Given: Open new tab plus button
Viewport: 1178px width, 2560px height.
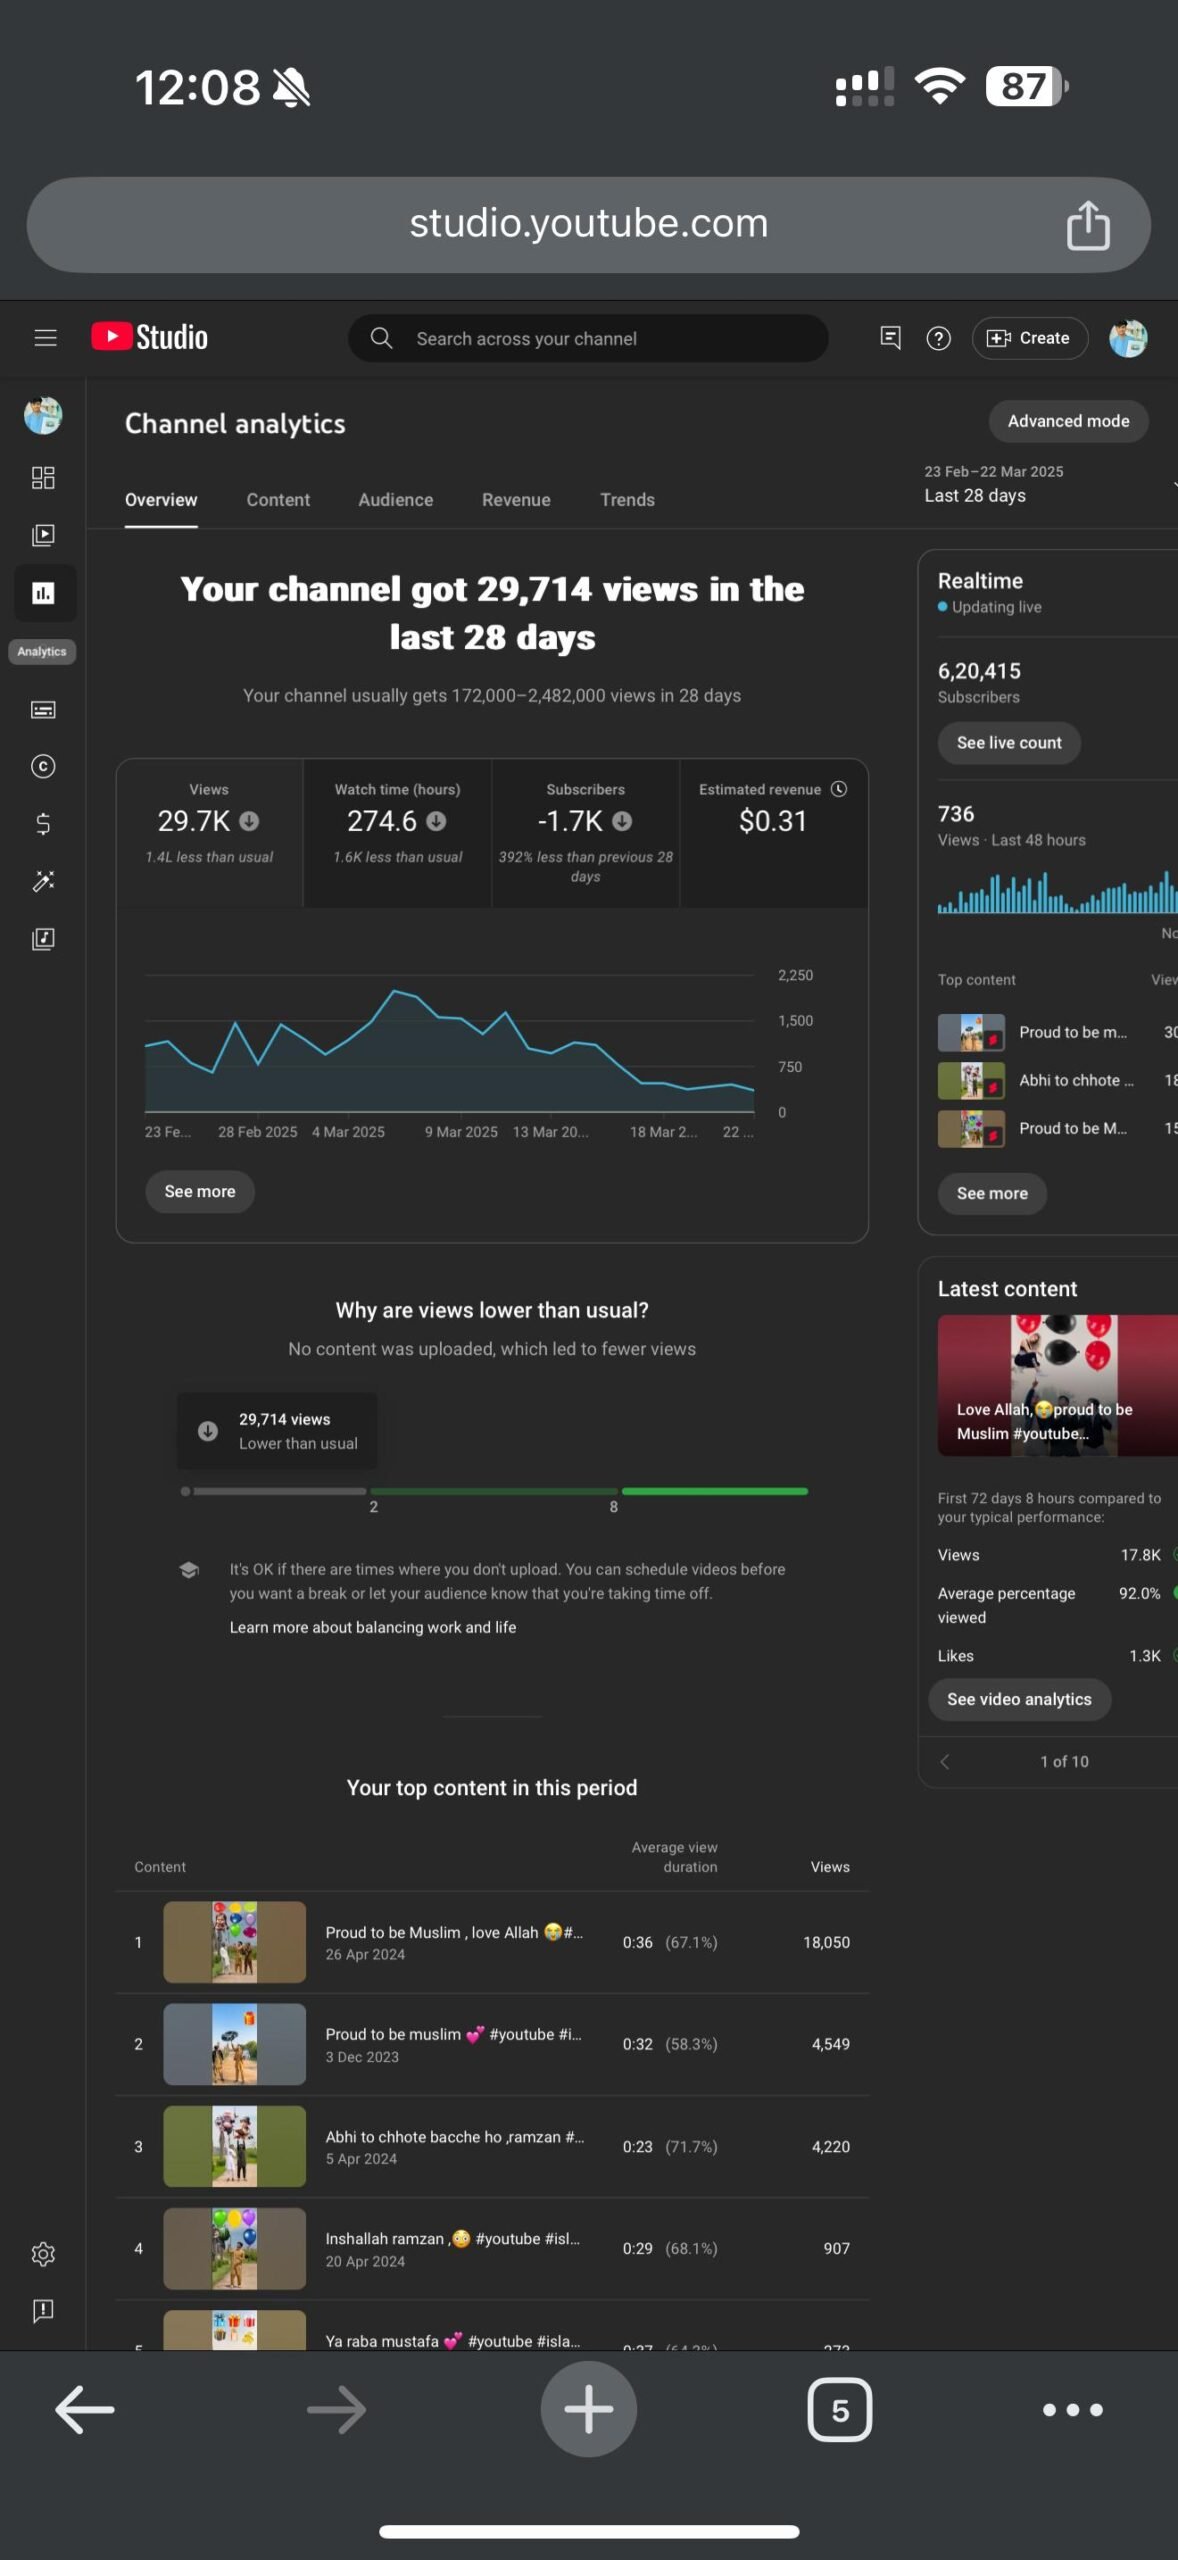Looking at the screenshot, I should tap(589, 2409).
